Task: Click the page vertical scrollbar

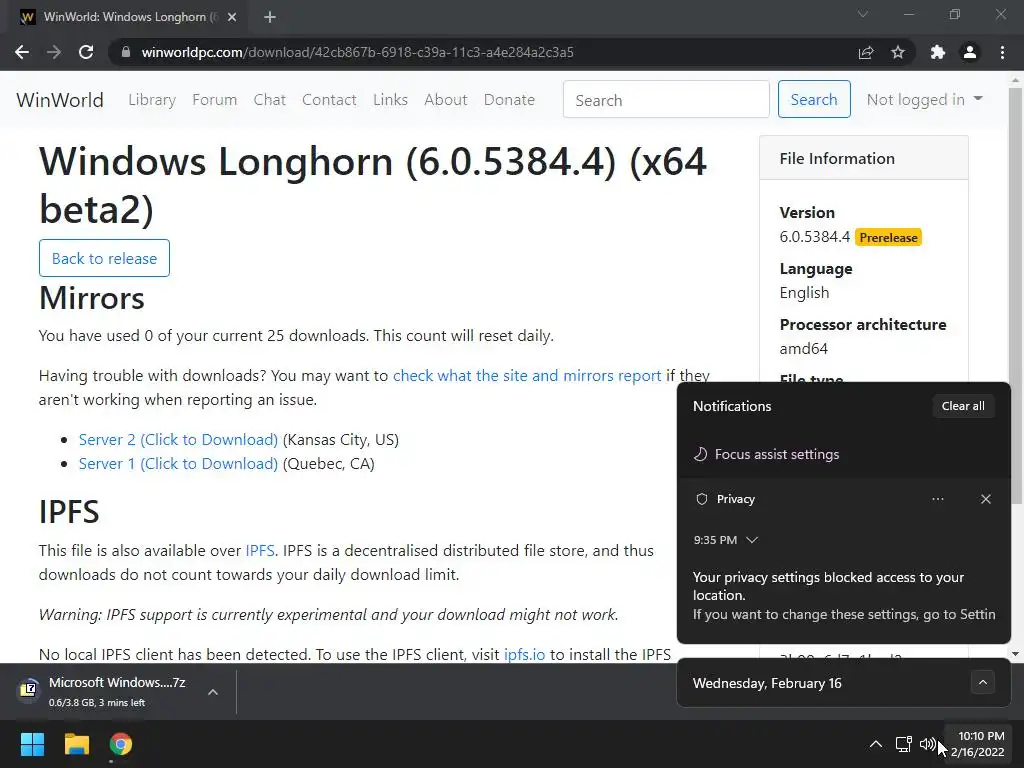Action: (x=1015, y=294)
